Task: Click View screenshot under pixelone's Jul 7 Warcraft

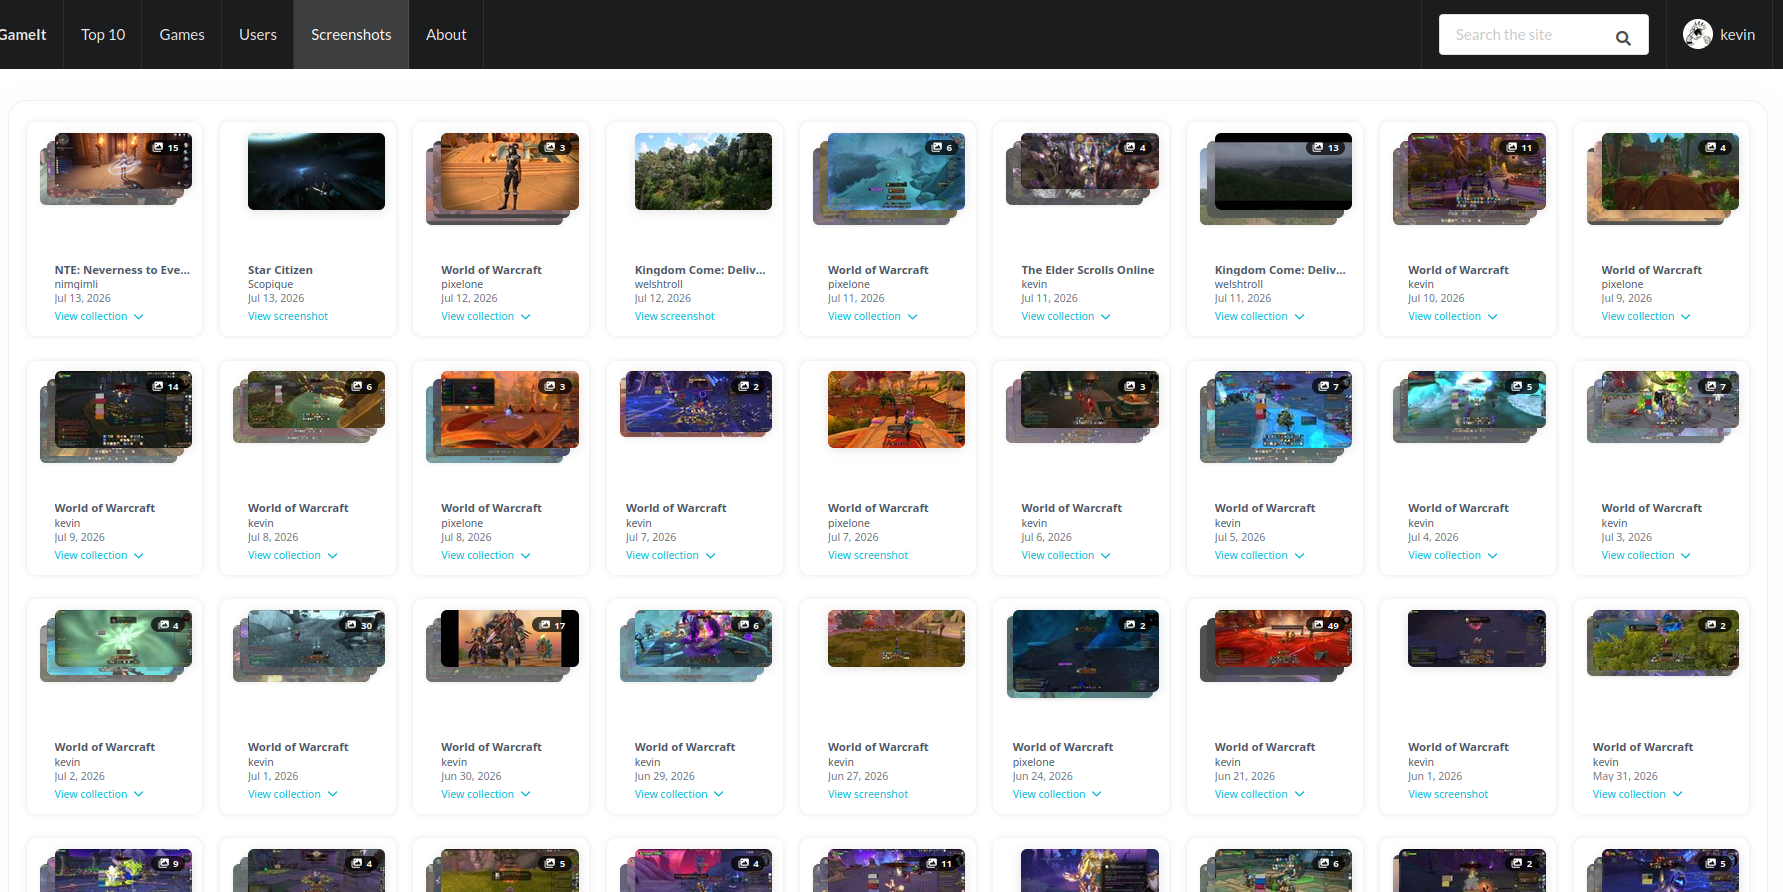Action: click(x=868, y=555)
